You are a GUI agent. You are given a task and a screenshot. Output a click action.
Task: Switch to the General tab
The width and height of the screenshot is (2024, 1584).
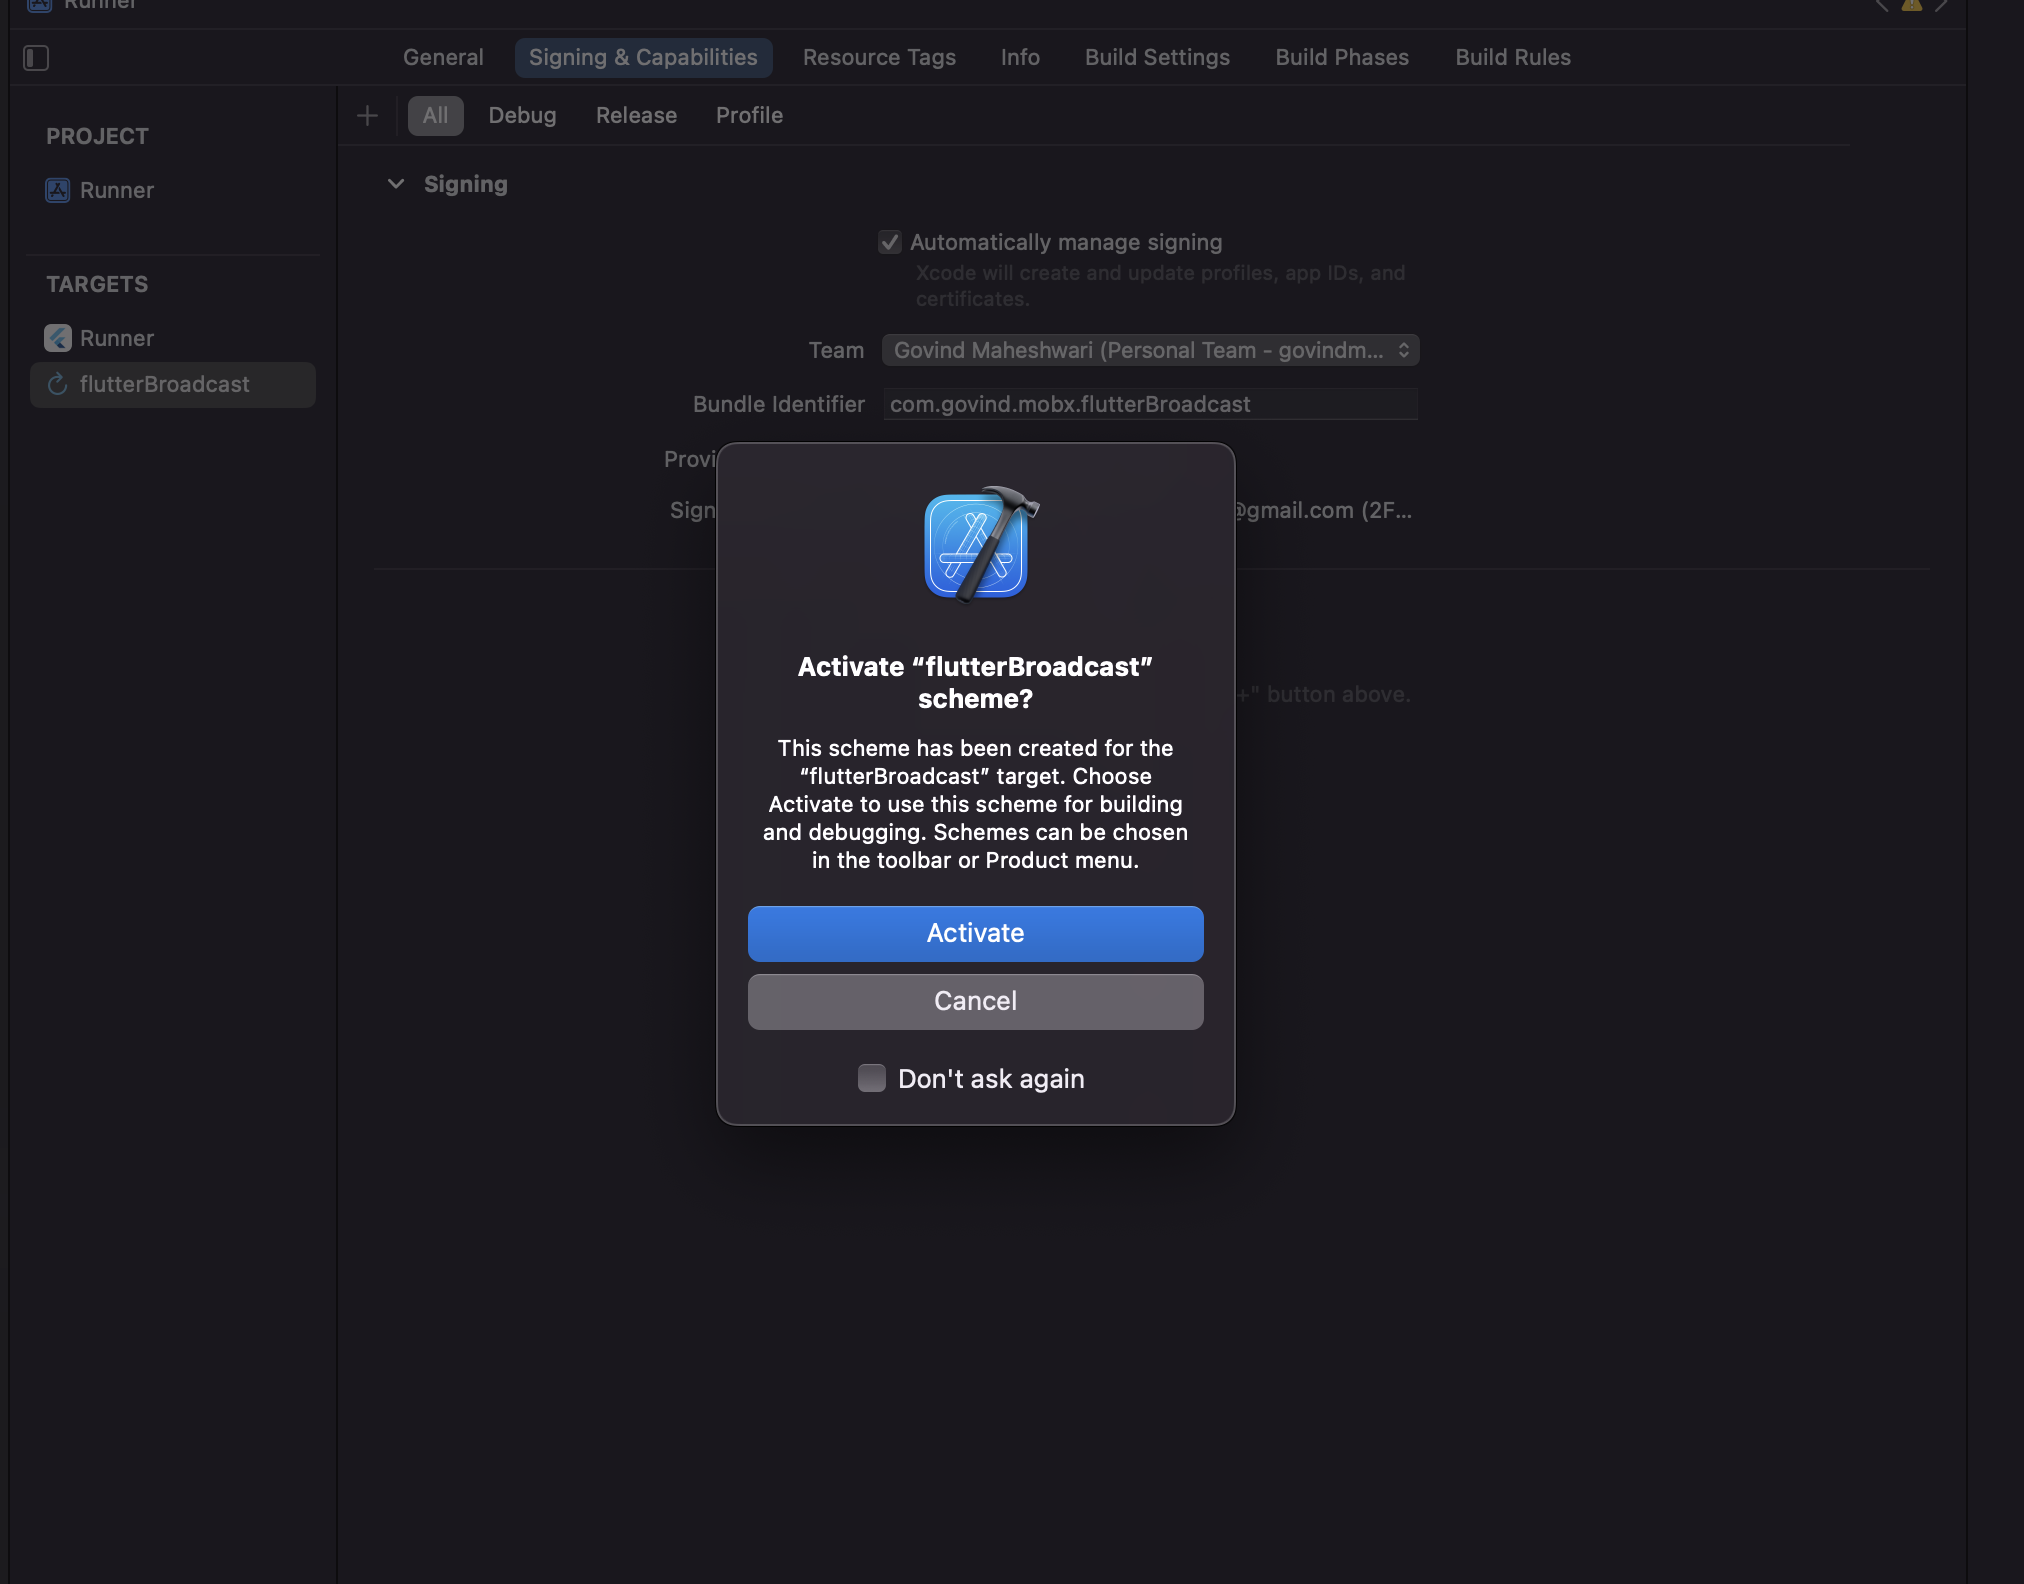click(442, 57)
